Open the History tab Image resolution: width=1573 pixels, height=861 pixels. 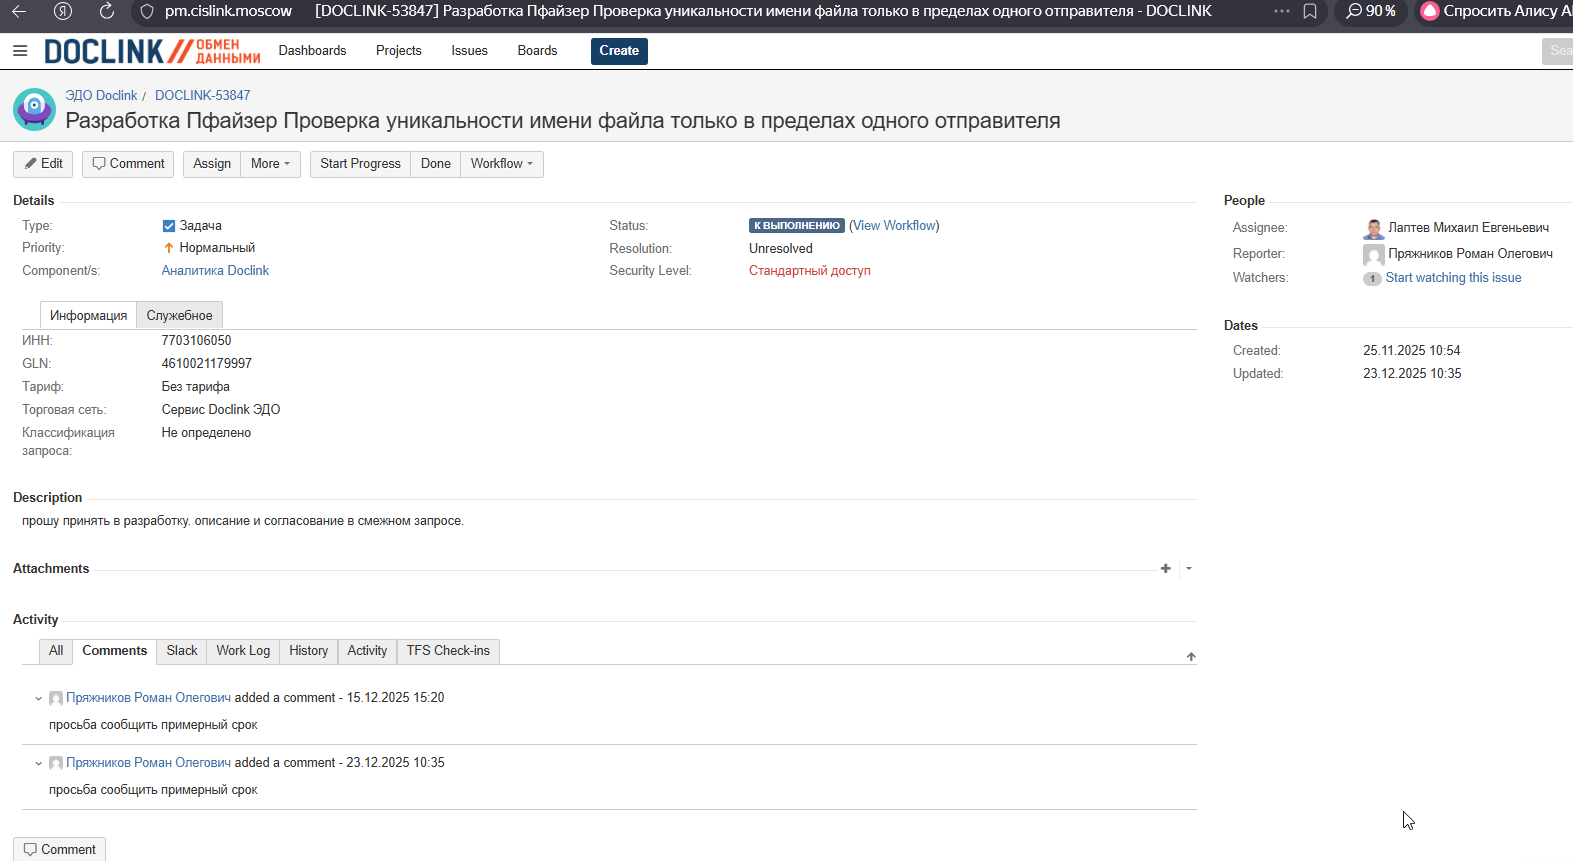click(x=308, y=651)
